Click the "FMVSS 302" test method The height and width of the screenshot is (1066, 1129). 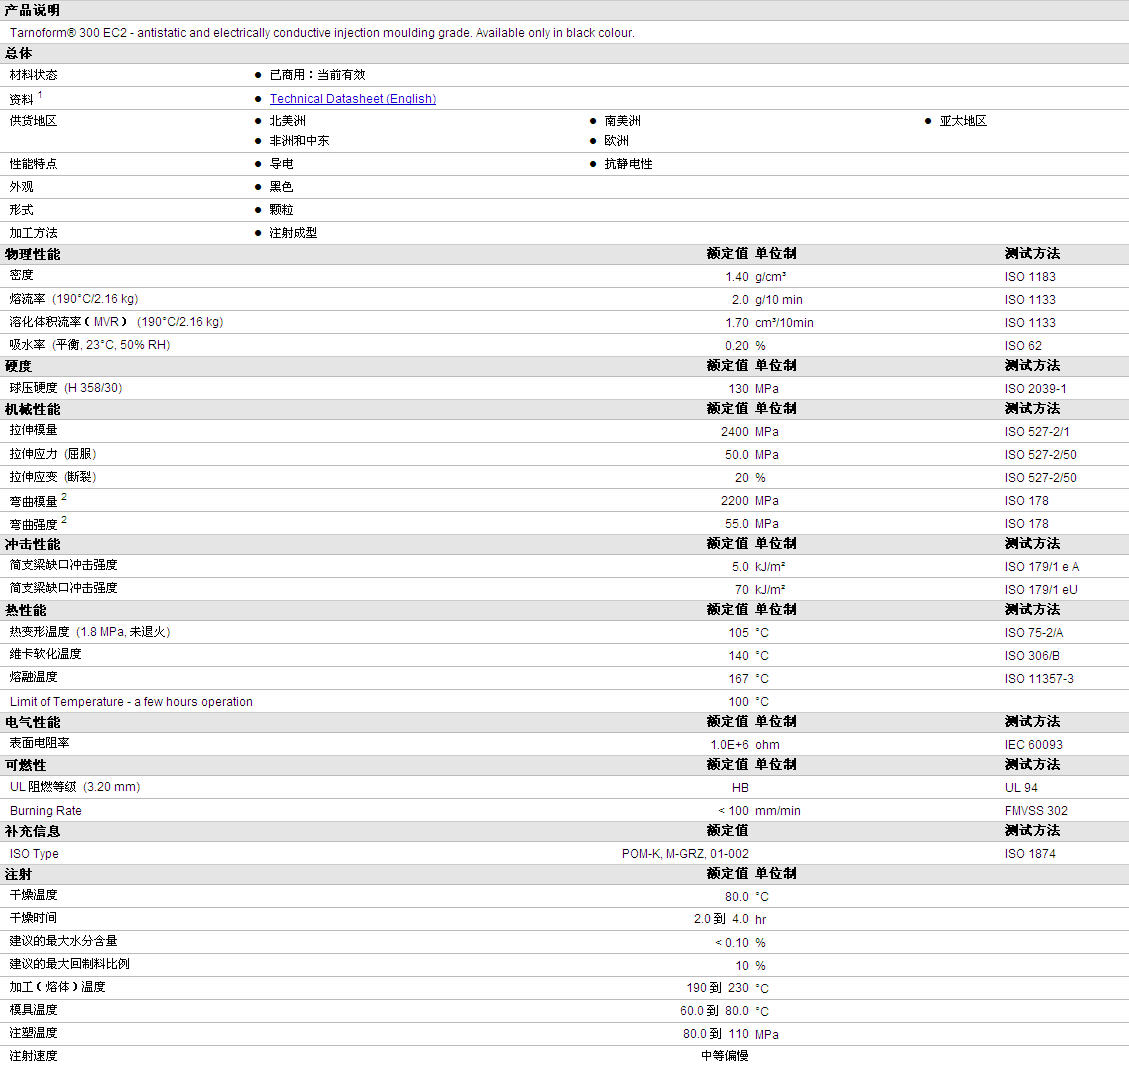click(x=1036, y=812)
